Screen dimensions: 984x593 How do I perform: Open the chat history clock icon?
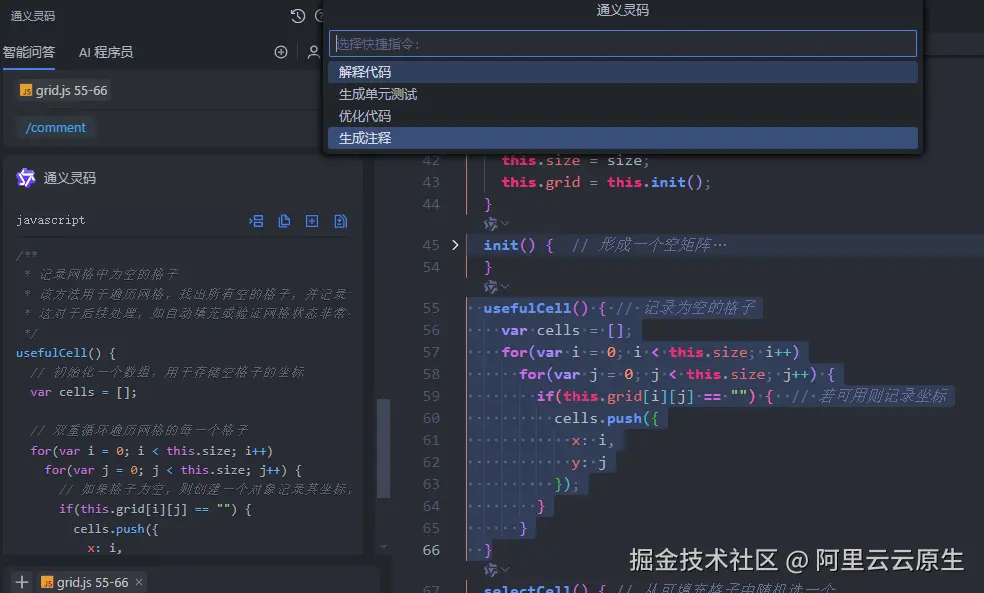298,16
